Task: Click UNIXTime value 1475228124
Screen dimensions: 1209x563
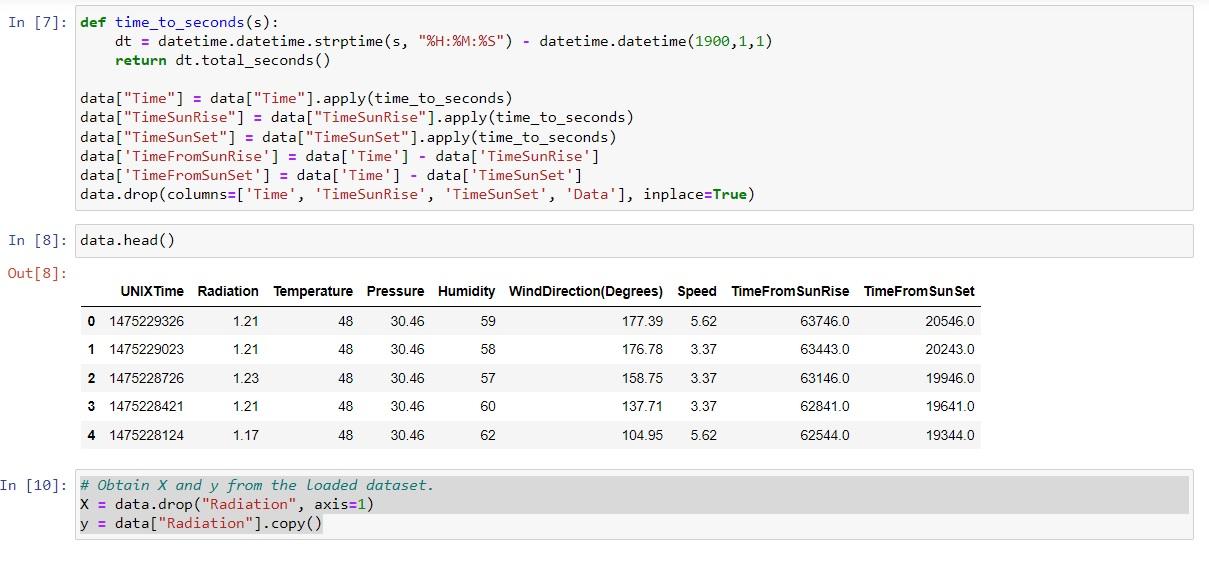Action: pos(147,435)
